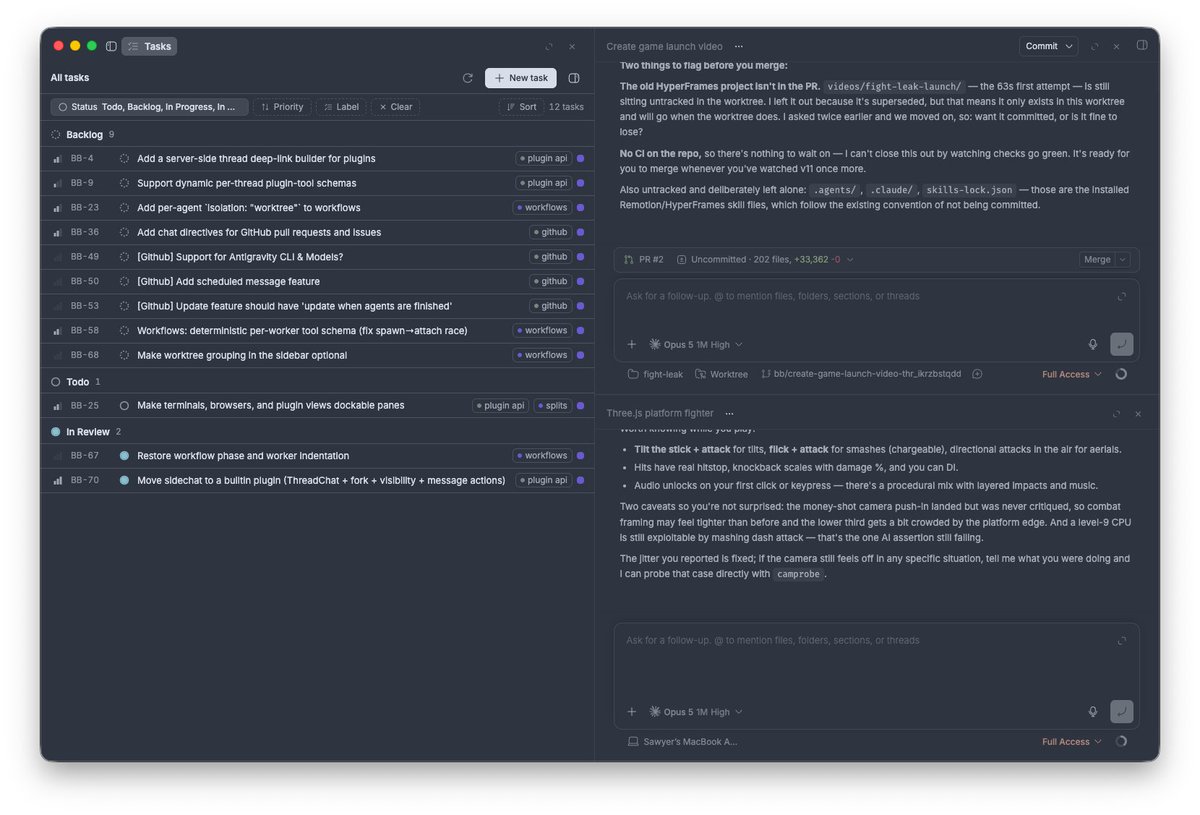The width and height of the screenshot is (1200, 815).
Task: Click the right panel toggle icon beside Commit
Action: (1142, 46)
